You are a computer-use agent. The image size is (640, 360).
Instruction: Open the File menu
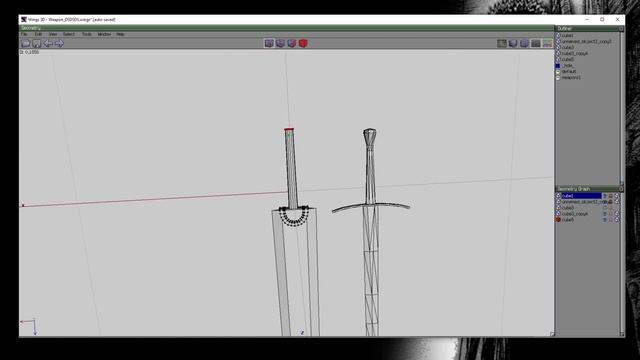click(24, 34)
